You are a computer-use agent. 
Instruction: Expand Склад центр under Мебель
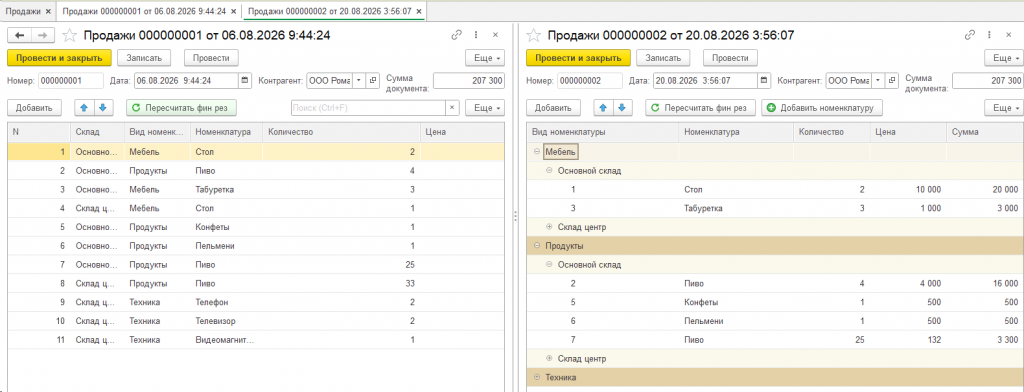[x=549, y=227]
